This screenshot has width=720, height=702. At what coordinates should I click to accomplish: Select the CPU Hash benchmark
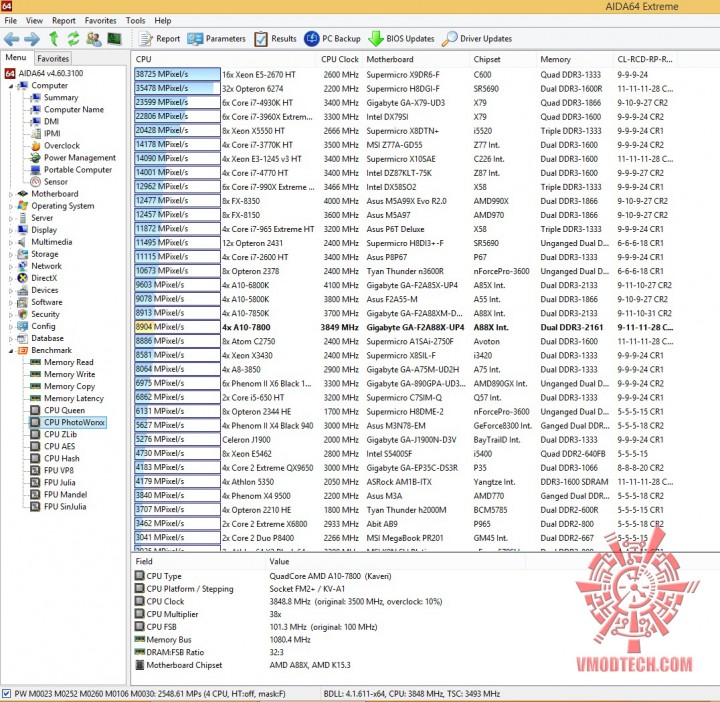pyautogui.click(x=55, y=458)
